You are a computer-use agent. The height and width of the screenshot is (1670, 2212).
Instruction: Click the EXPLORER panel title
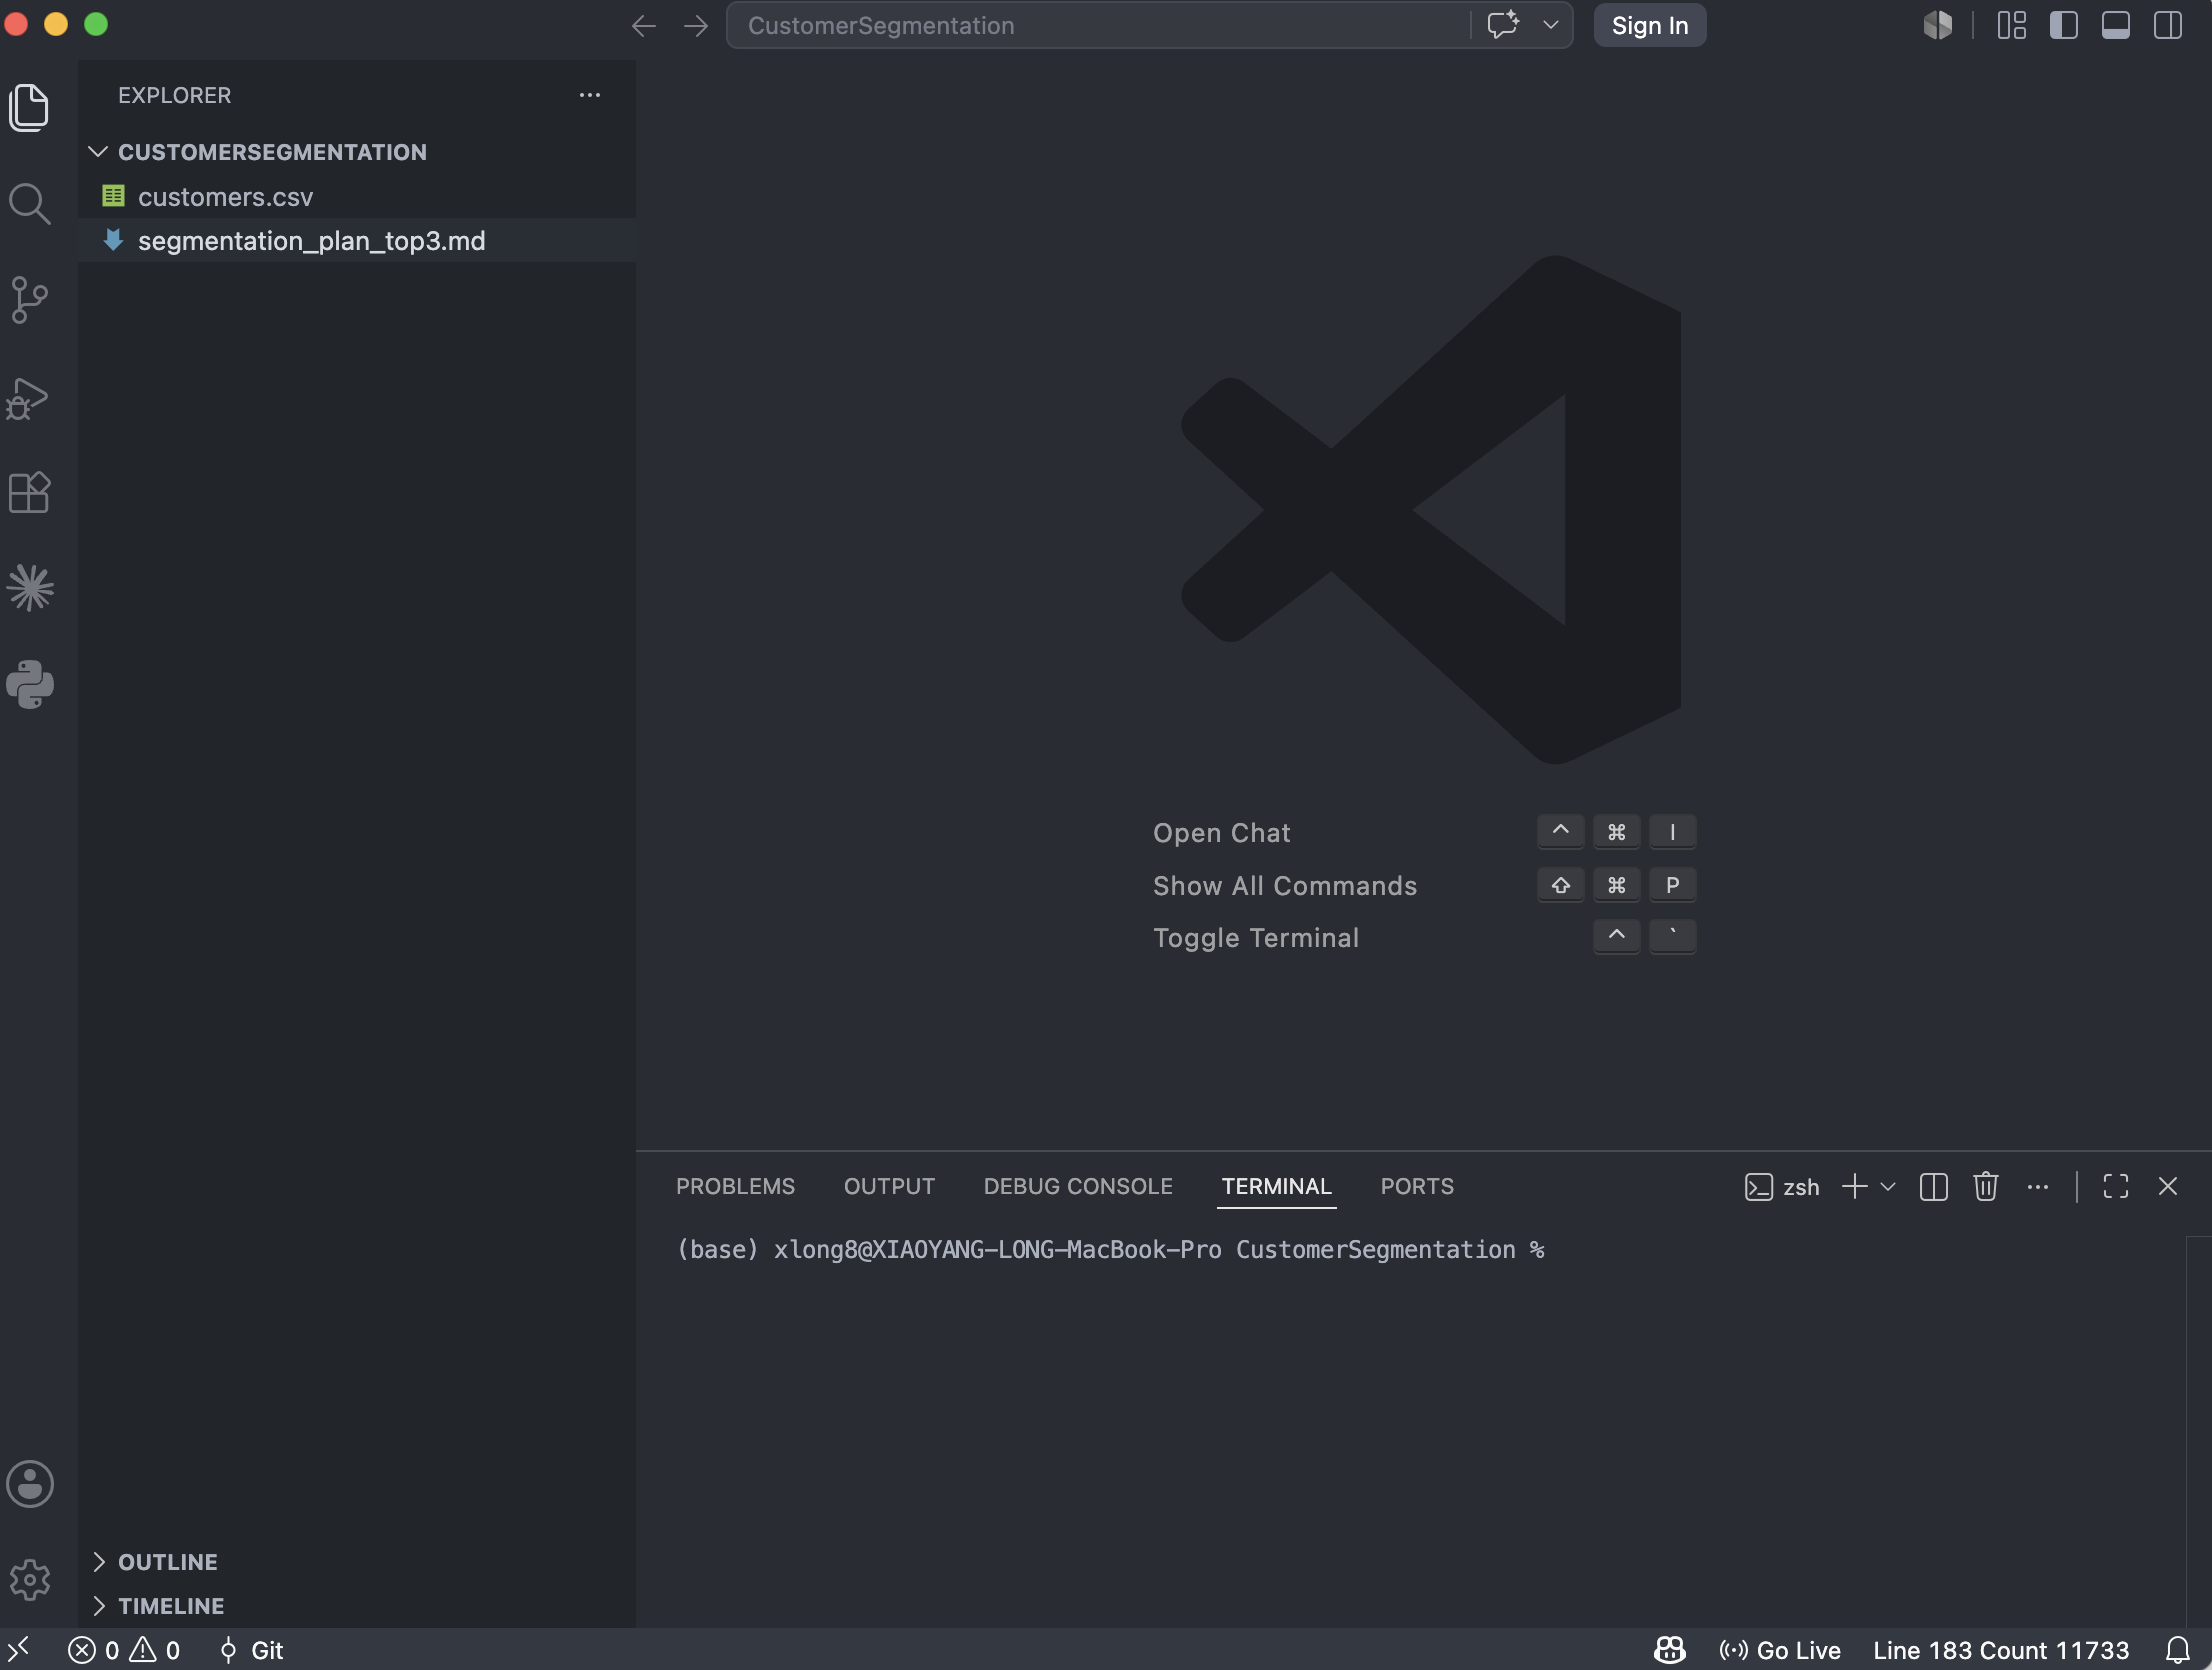pos(174,95)
